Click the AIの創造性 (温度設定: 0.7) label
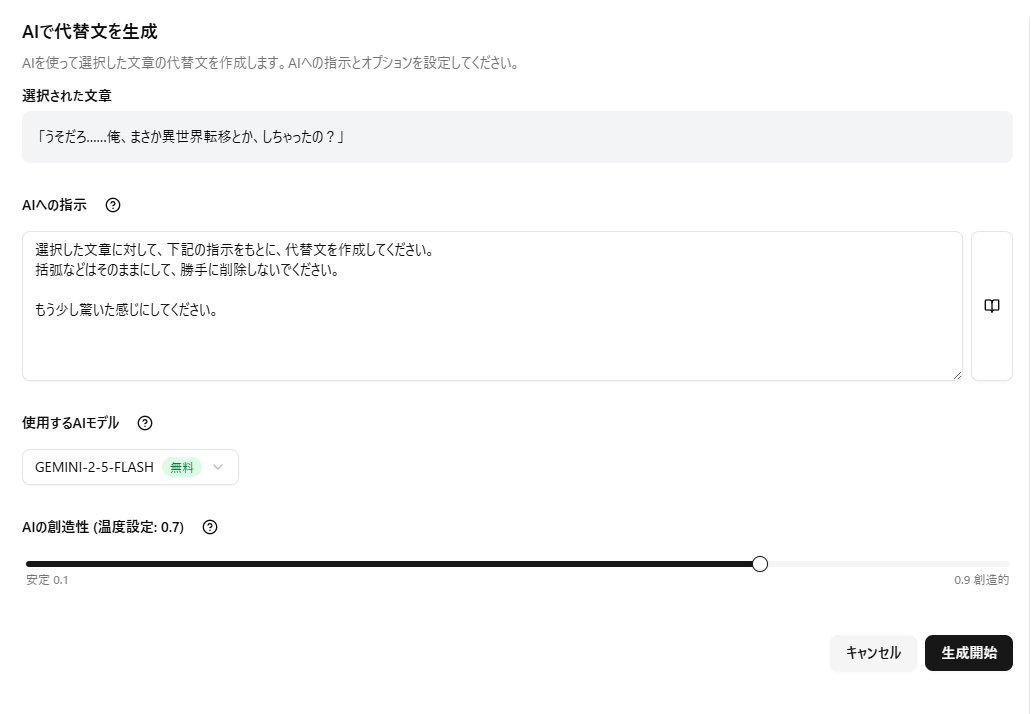The width and height of the screenshot is (1031, 714). point(103,527)
